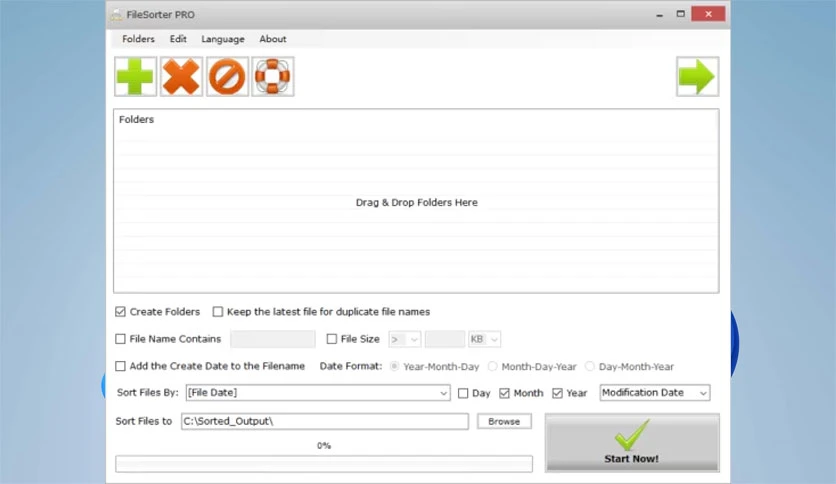Select Month-Day-Year date format
The width and height of the screenshot is (836, 484).
(x=493, y=367)
